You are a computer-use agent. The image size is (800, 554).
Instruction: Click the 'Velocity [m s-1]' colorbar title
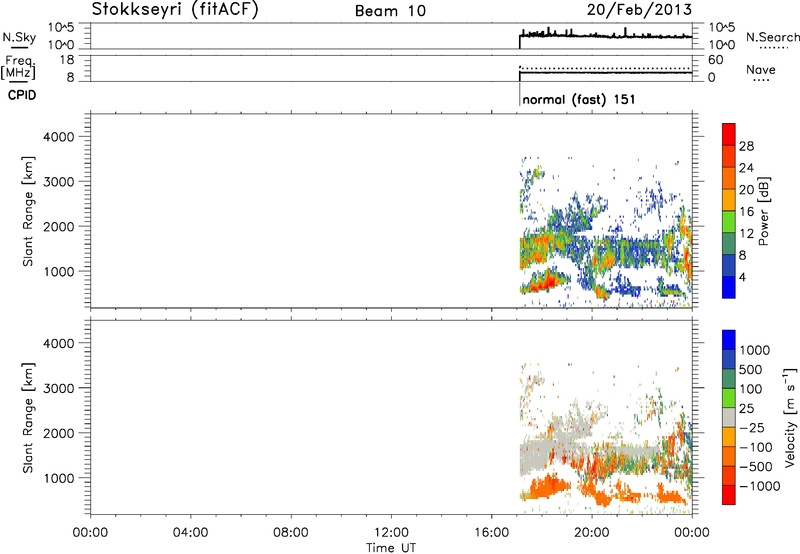pos(790,417)
